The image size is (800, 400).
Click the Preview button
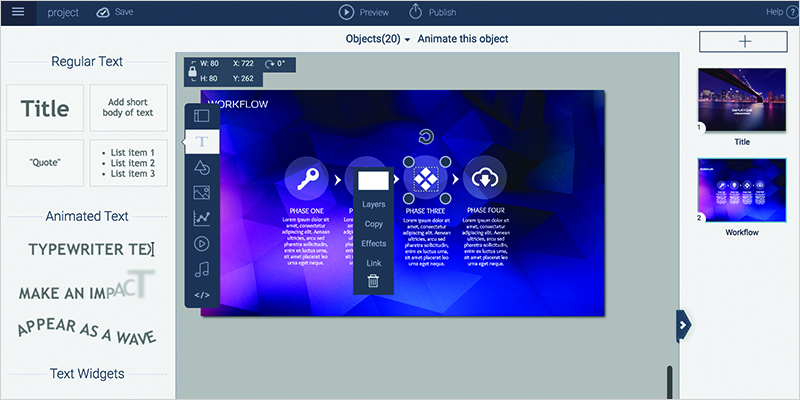click(364, 12)
